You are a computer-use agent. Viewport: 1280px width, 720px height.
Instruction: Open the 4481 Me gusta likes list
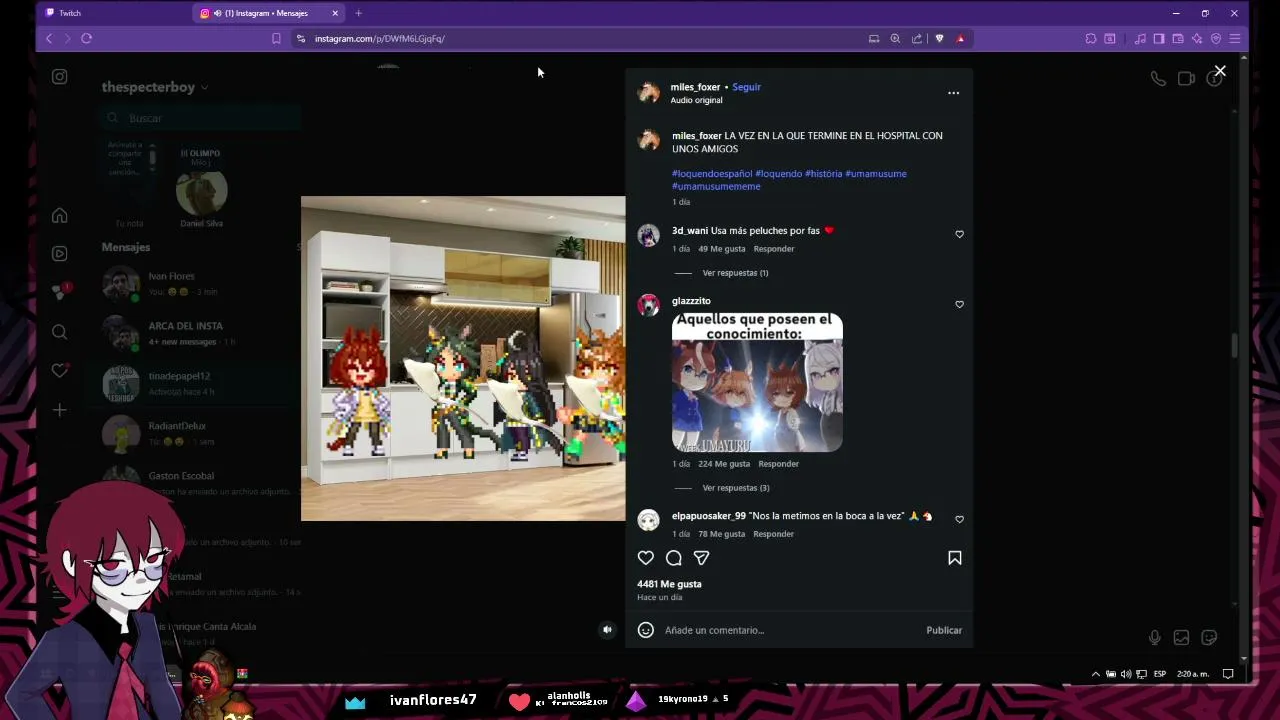669,584
